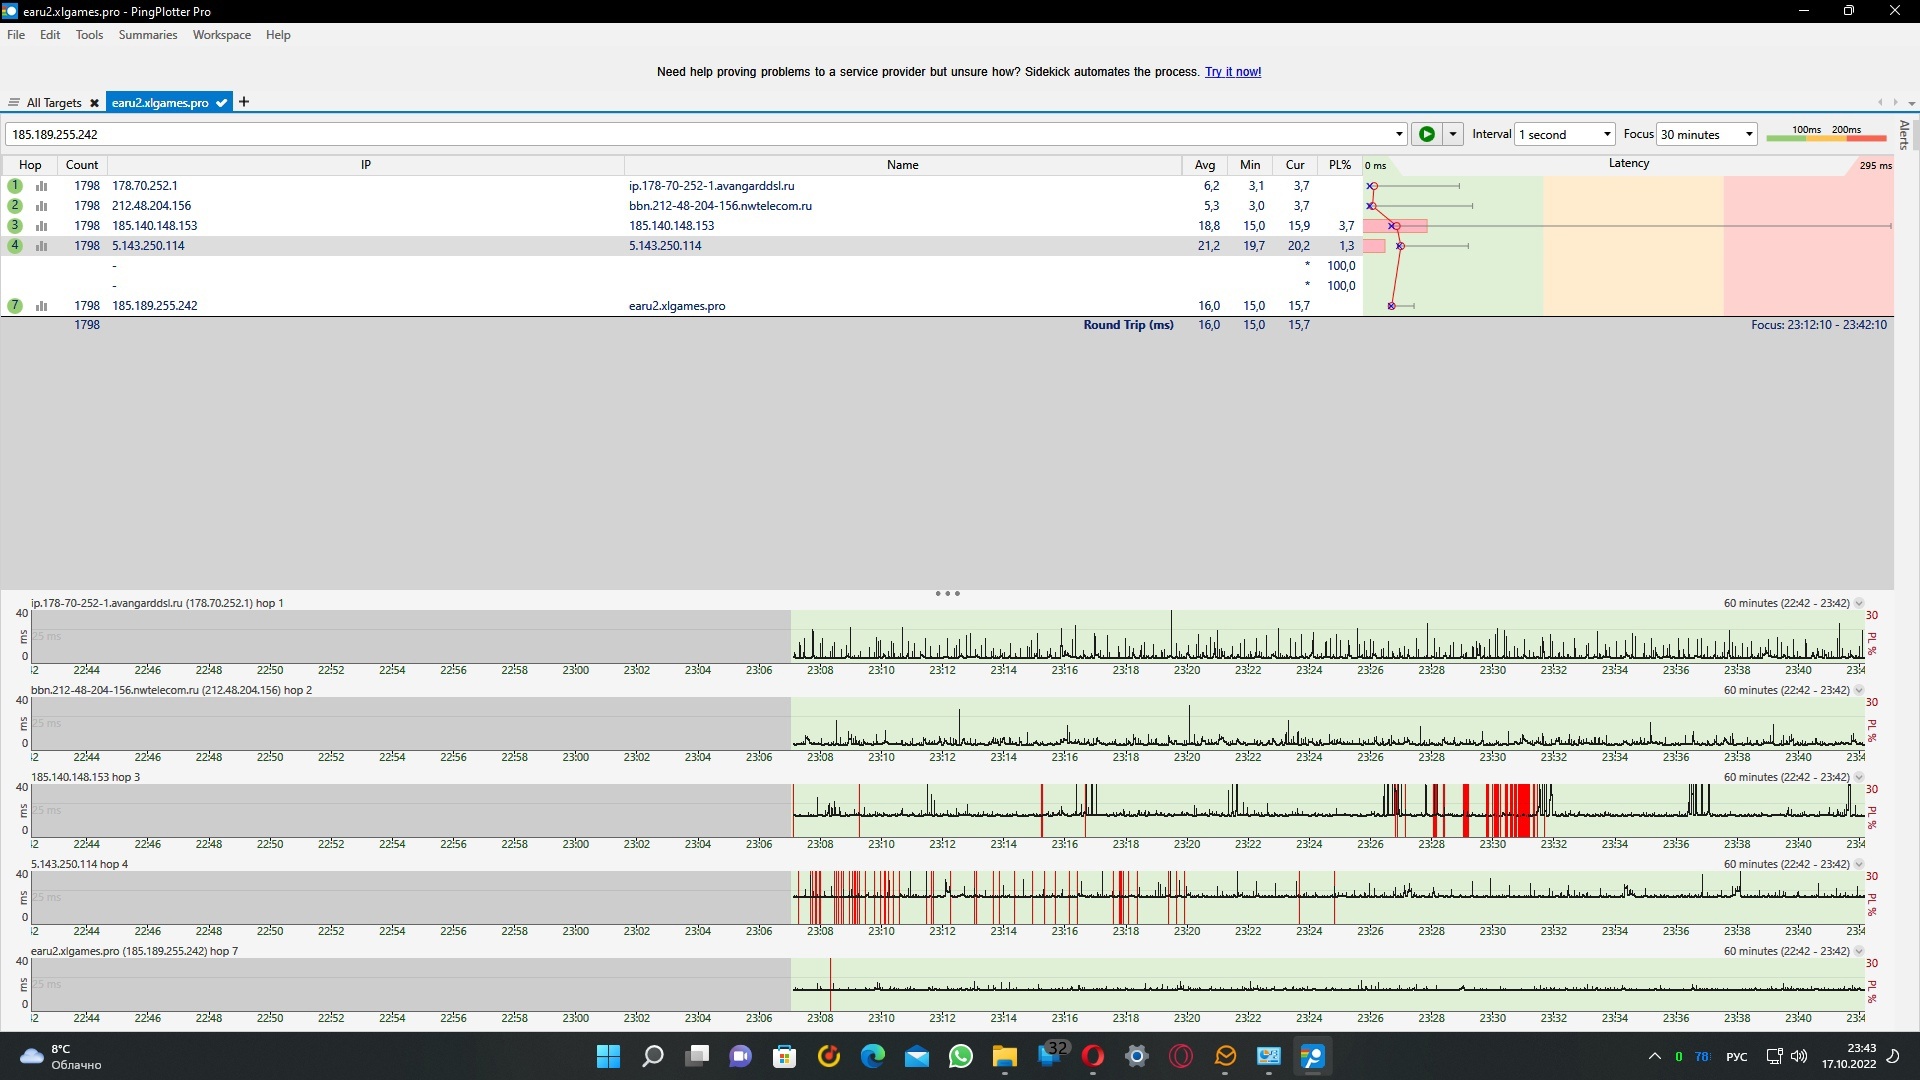Expand hop 7 timeline graph options
The height and width of the screenshot is (1080, 1920).
point(1859,951)
